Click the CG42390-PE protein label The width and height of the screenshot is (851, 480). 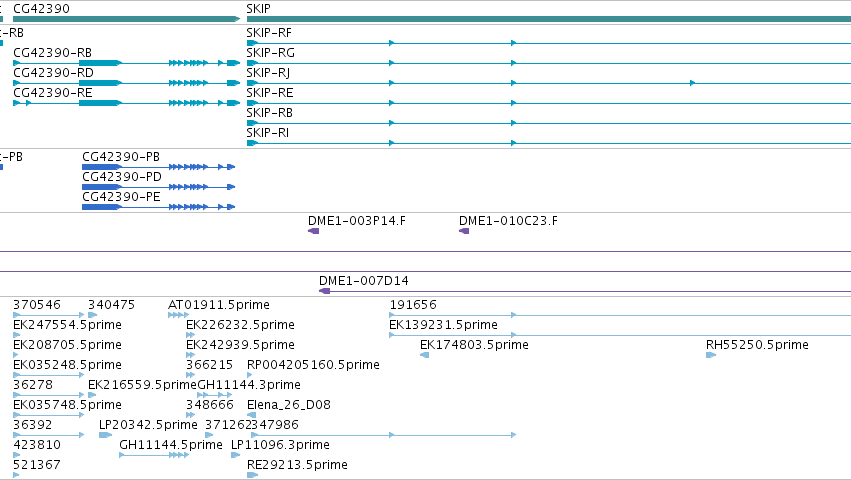pos(122,197)
